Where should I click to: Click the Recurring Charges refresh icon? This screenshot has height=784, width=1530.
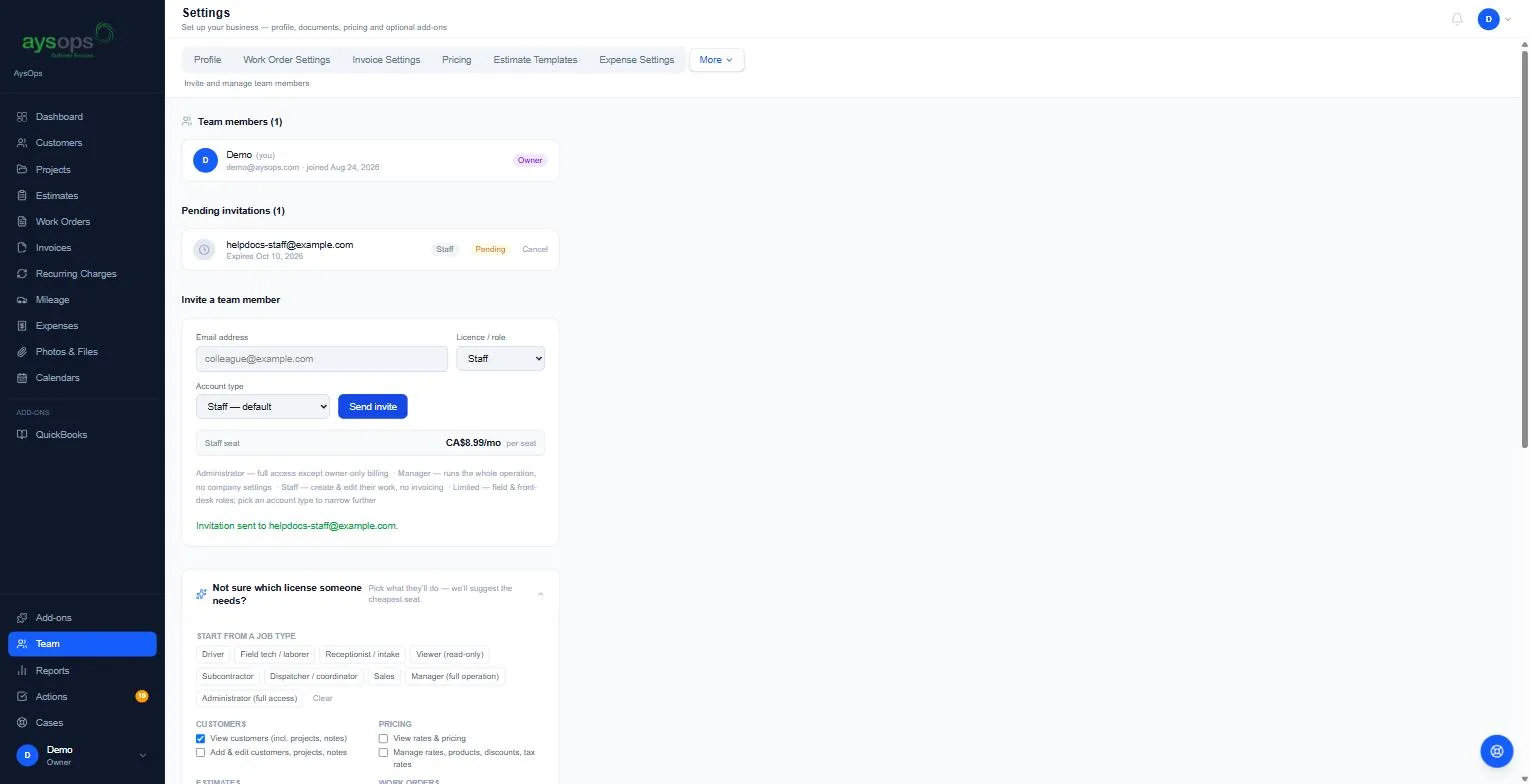(22, 274)
